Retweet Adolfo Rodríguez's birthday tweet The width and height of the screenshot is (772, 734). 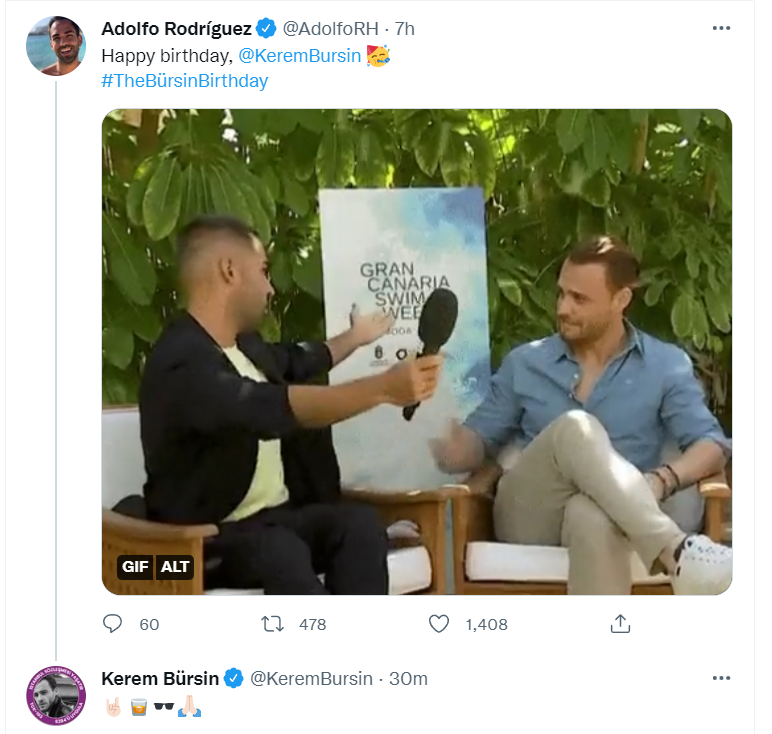[272, 624]
